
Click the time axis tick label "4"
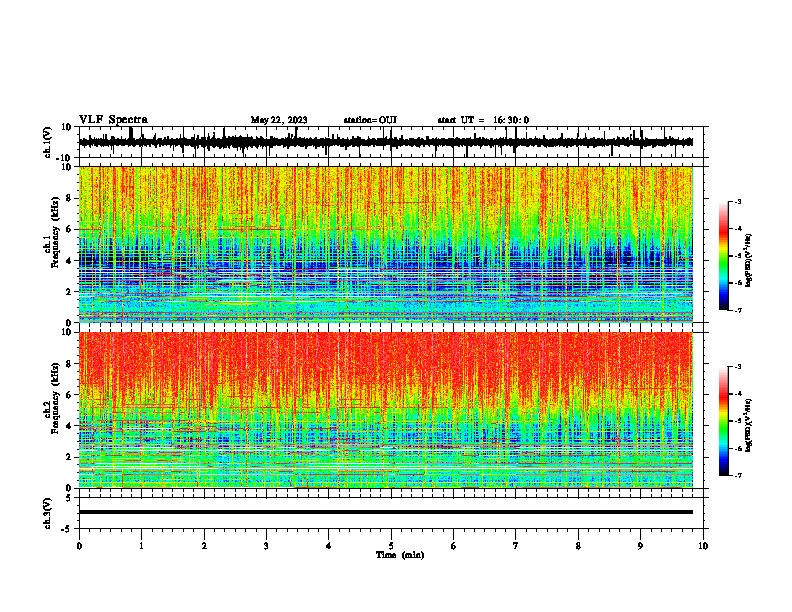[x=329, y=546]
